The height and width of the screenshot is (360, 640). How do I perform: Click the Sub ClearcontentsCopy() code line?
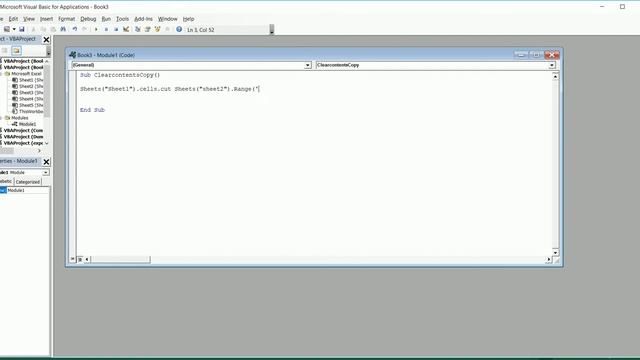(x=120, y=75)
